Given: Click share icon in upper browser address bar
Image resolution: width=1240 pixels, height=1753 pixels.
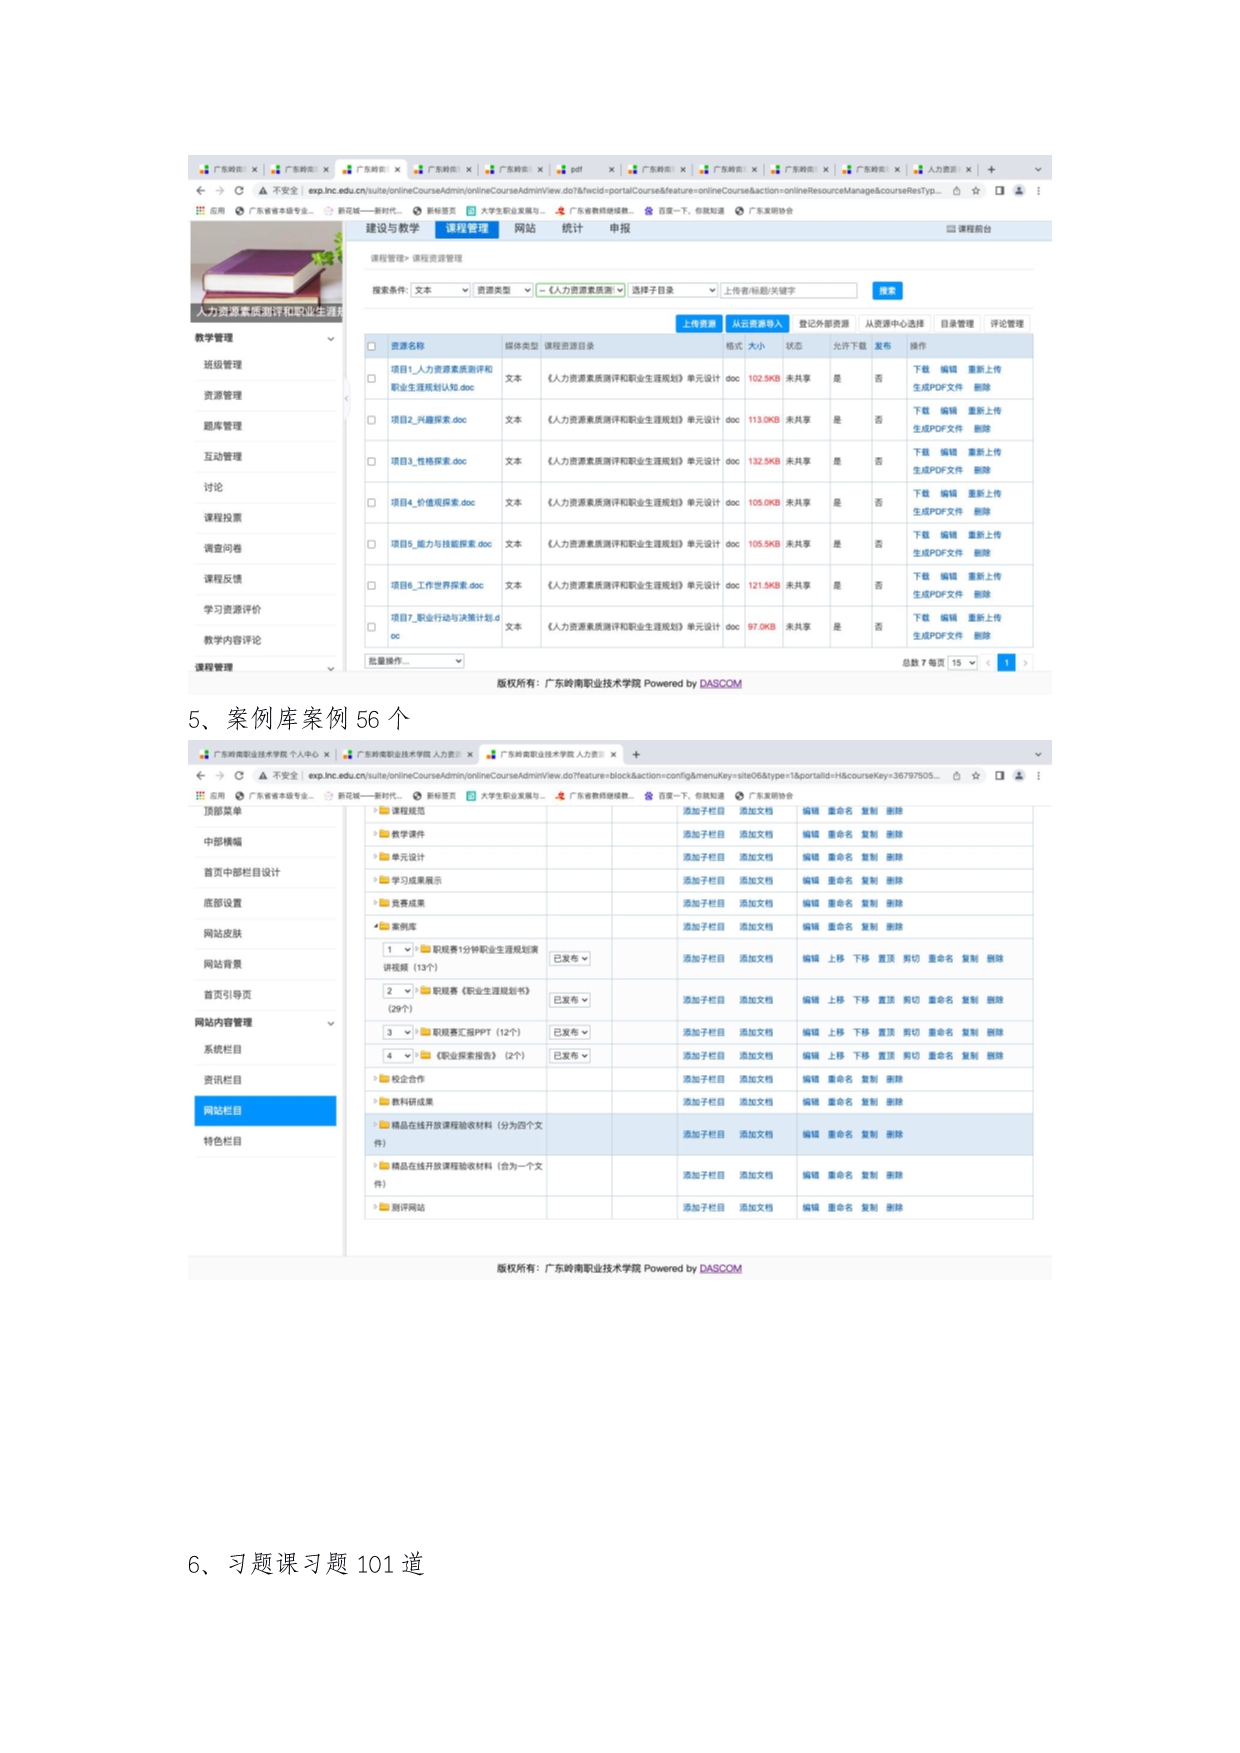Looking at the screenshot, I should 957,191.
